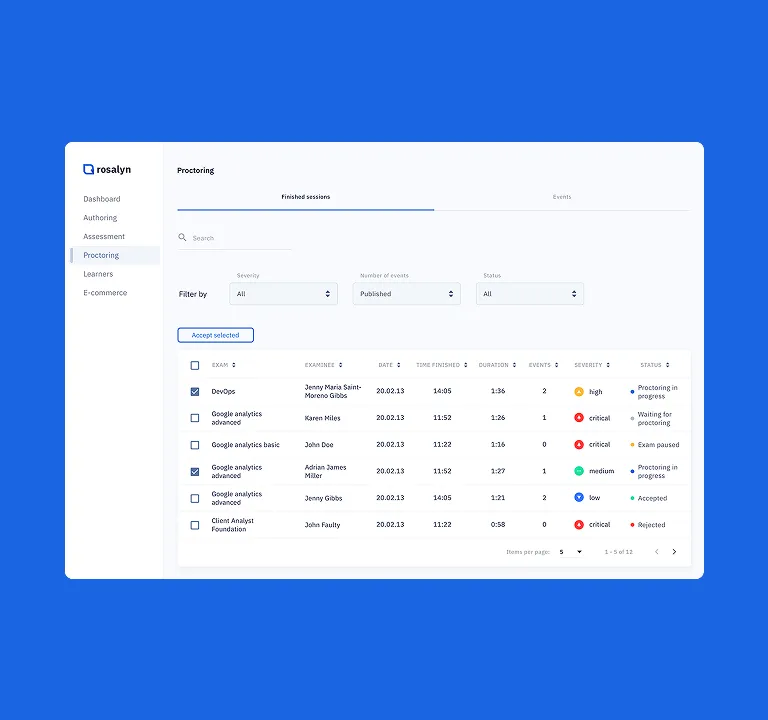Image resolution: width=768 pixels, height=720 pixels.
Task: Sort by Events column
Action: [556, 365]
